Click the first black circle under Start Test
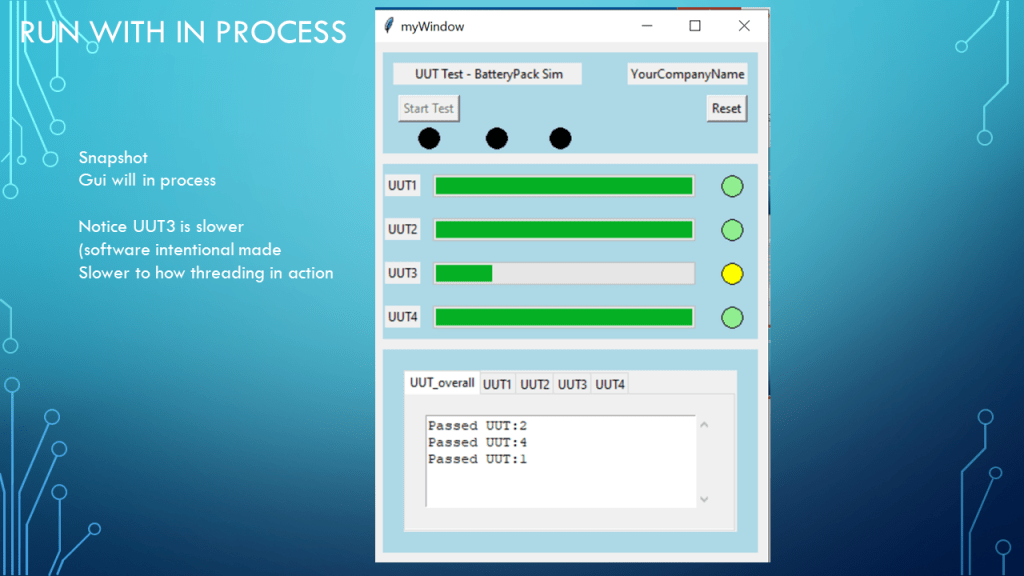 pos(429,138)
